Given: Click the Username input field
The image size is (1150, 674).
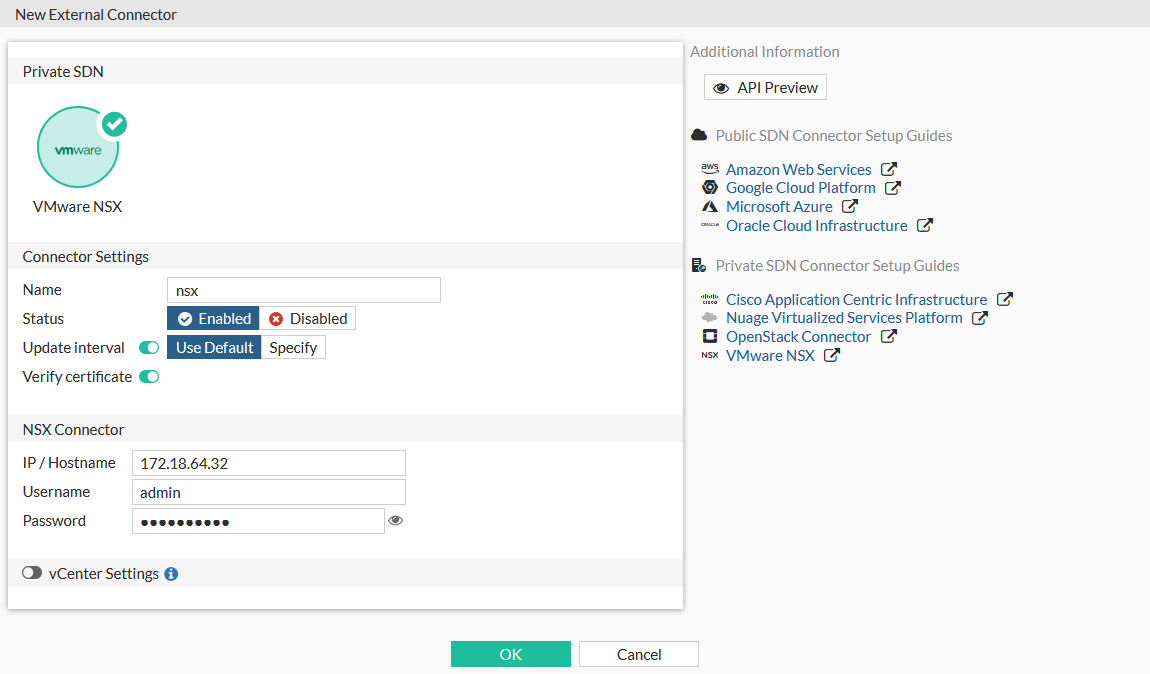Looking at the screenshot, I should click(268, 492).
